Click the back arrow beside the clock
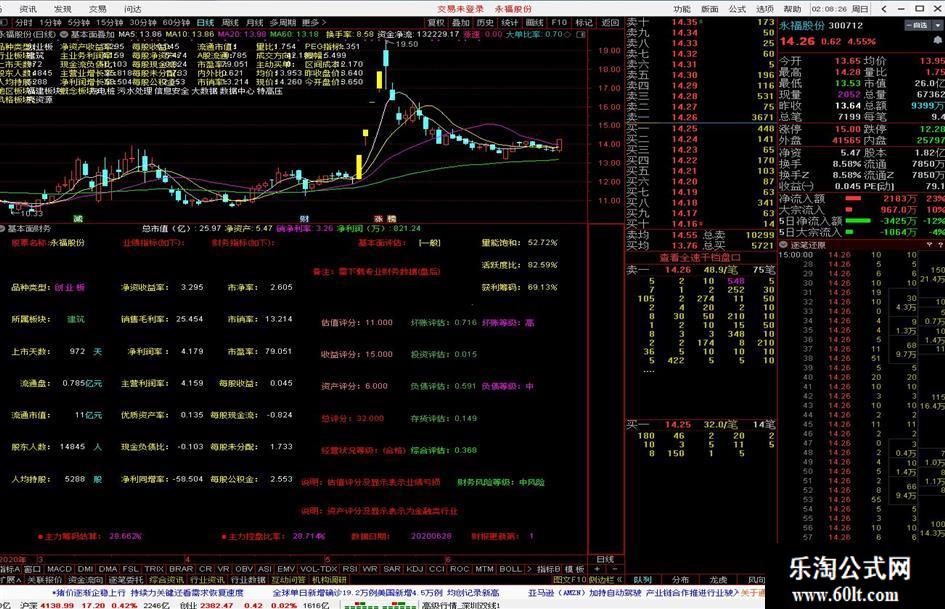The height and width of the screenshot is (609, 945). coord(884,8)
